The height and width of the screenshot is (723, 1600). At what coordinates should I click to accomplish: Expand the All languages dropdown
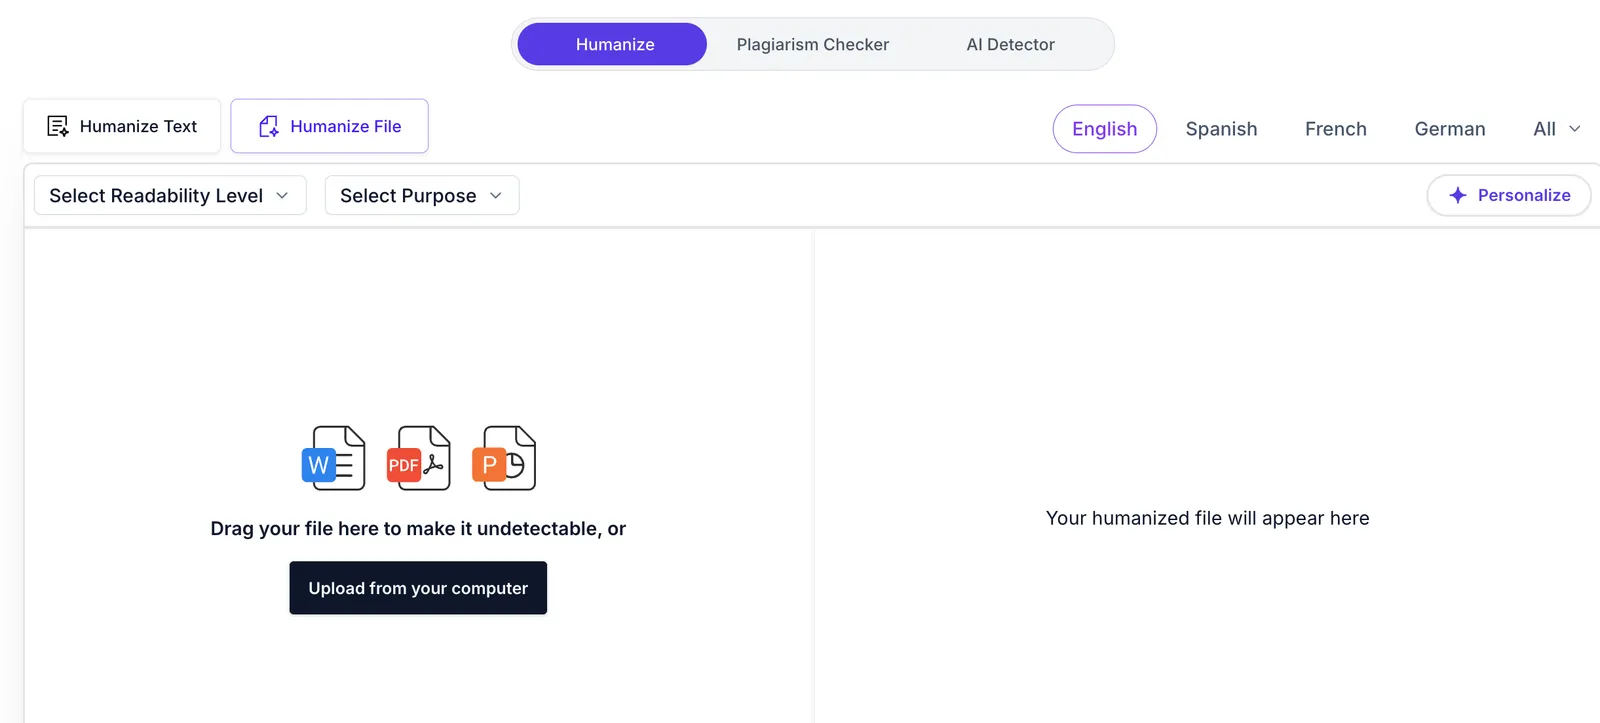coord(1556,129)
